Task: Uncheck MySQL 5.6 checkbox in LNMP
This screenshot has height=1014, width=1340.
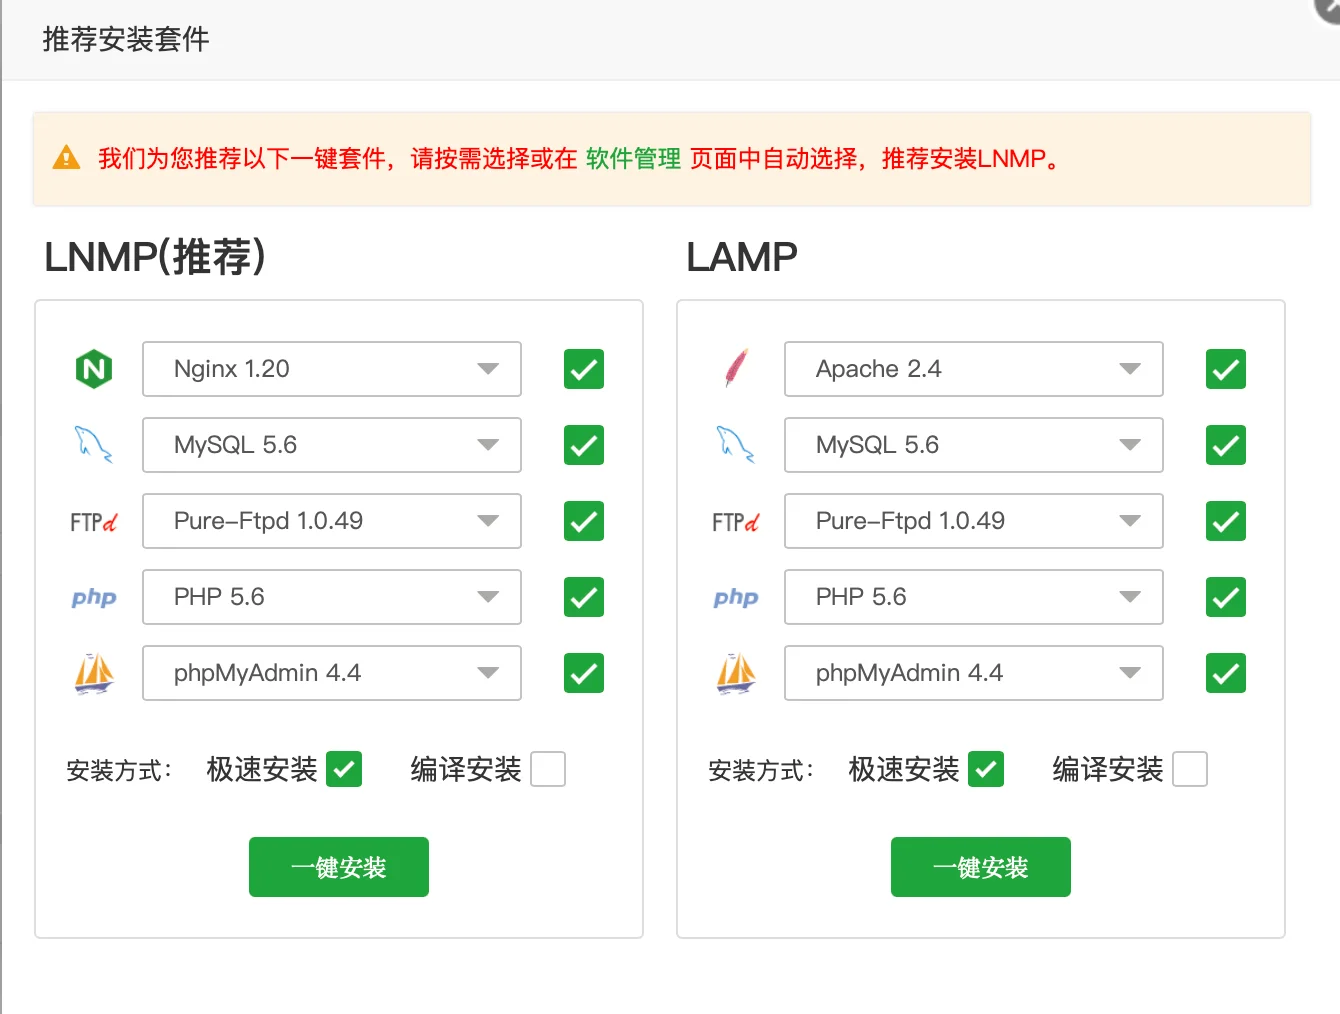Action: [x=584, y=445]
